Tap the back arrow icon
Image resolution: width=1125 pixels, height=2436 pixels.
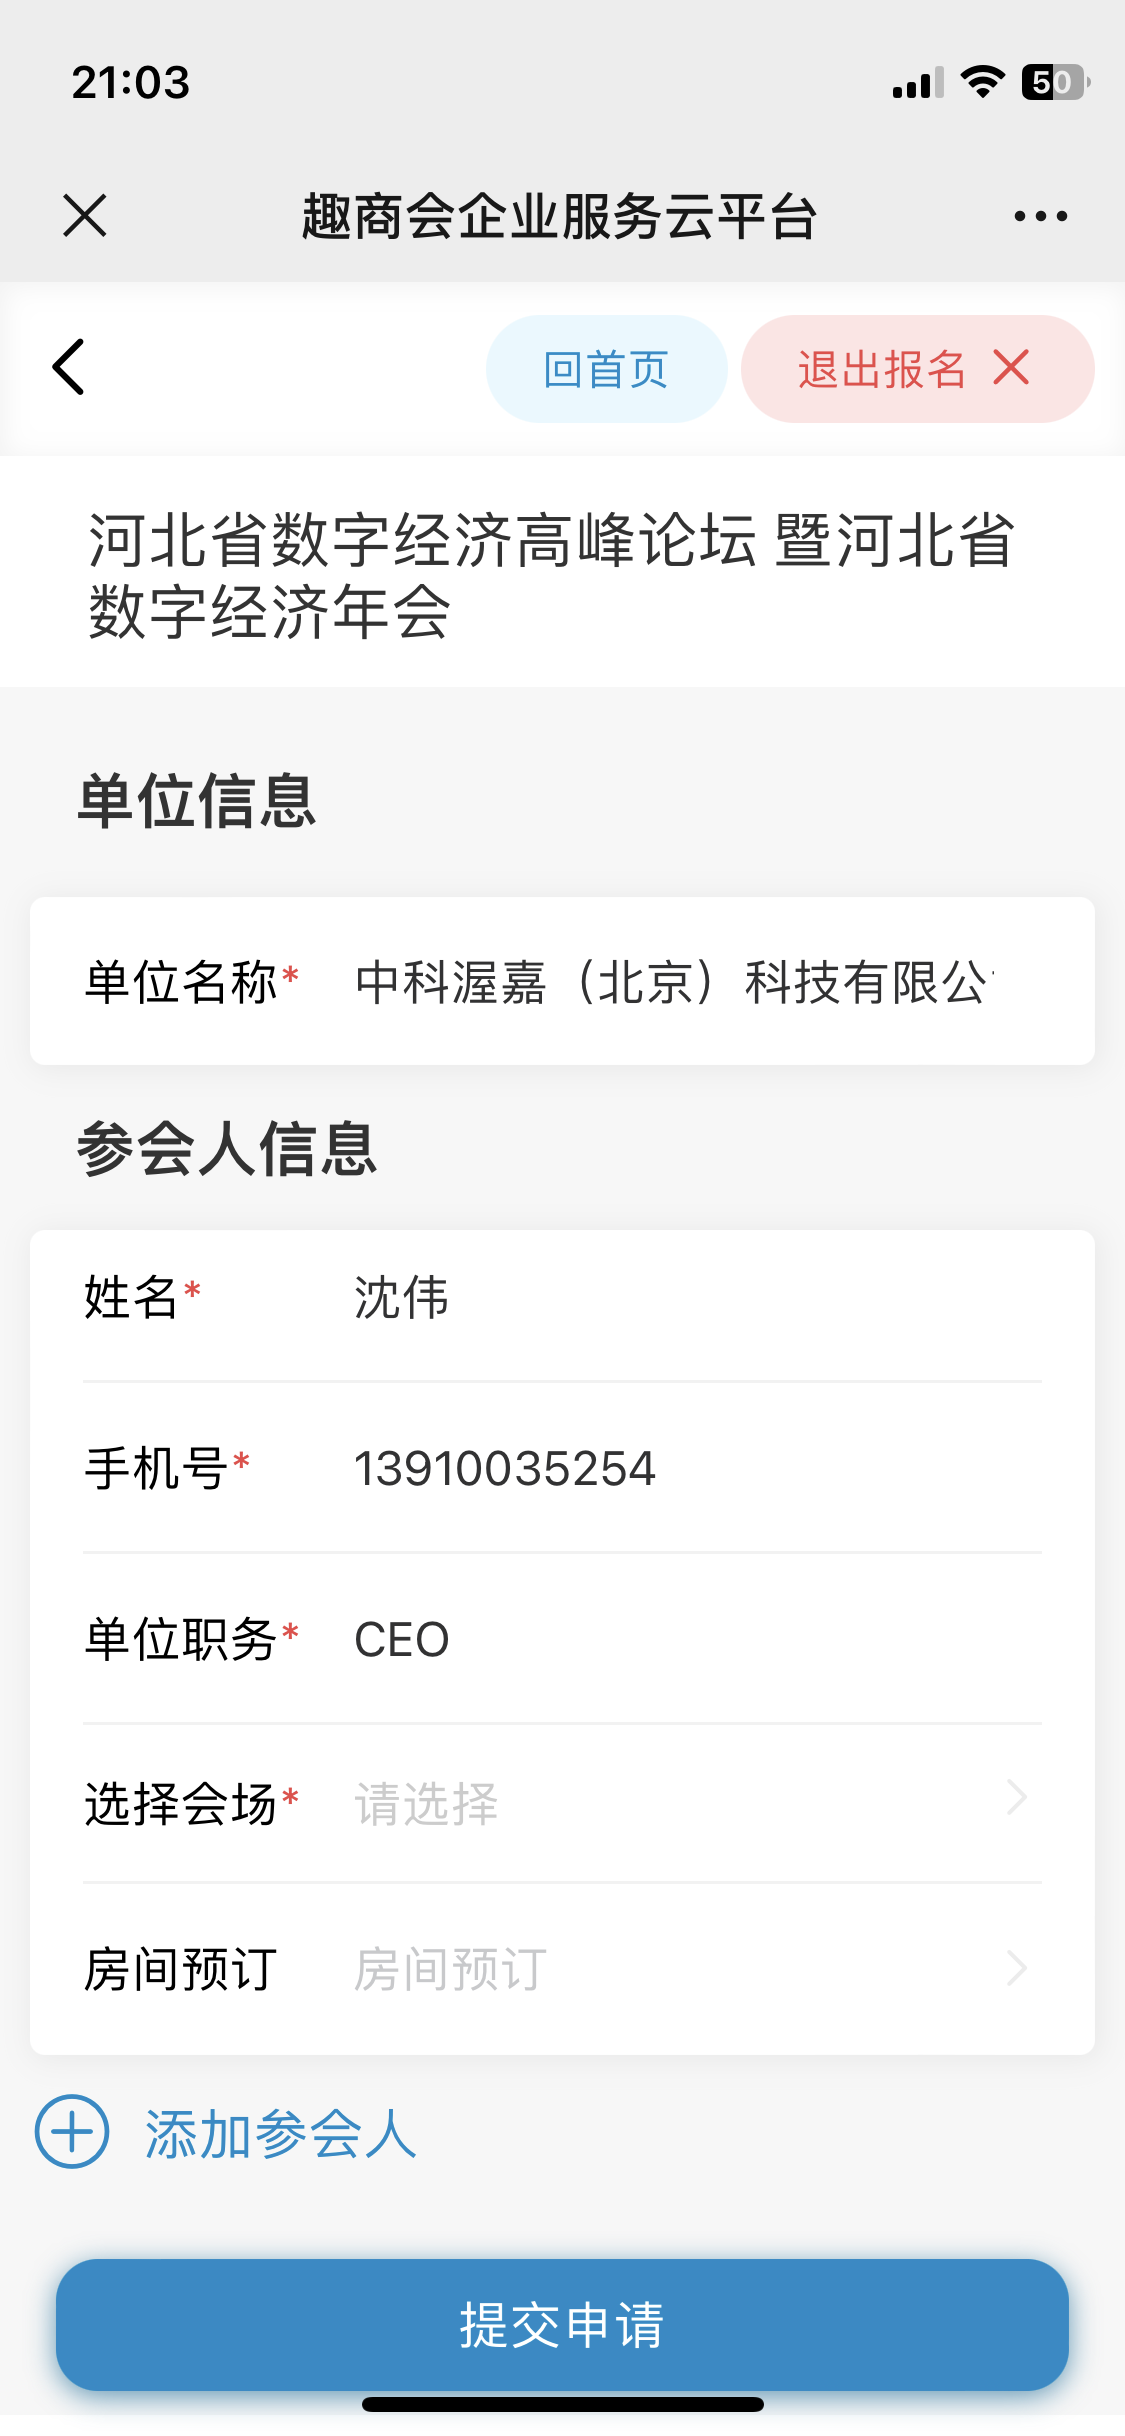[x=69, y=368]
